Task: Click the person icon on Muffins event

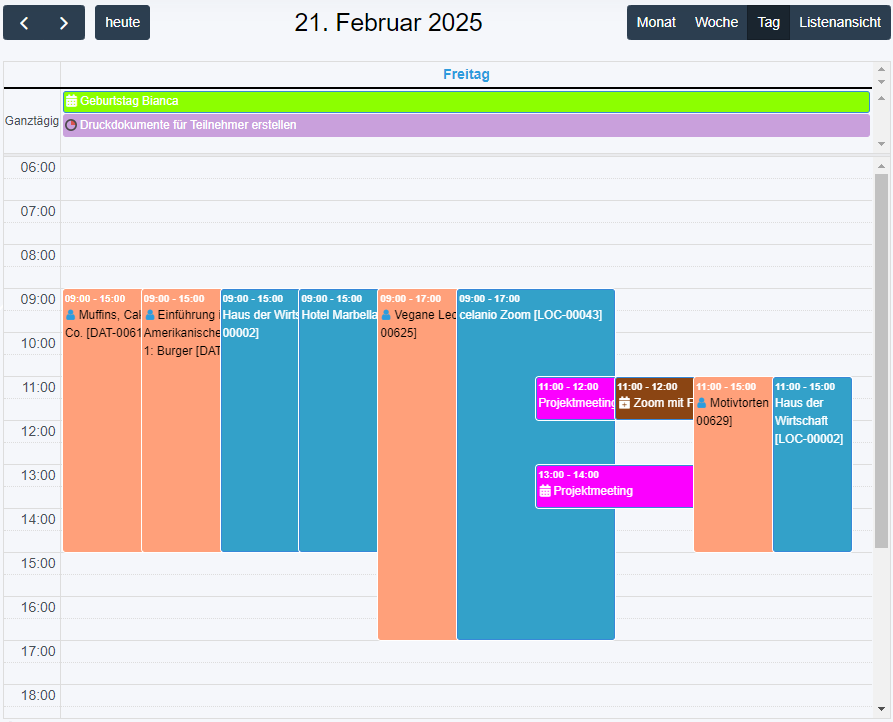Action: [71, 315]
